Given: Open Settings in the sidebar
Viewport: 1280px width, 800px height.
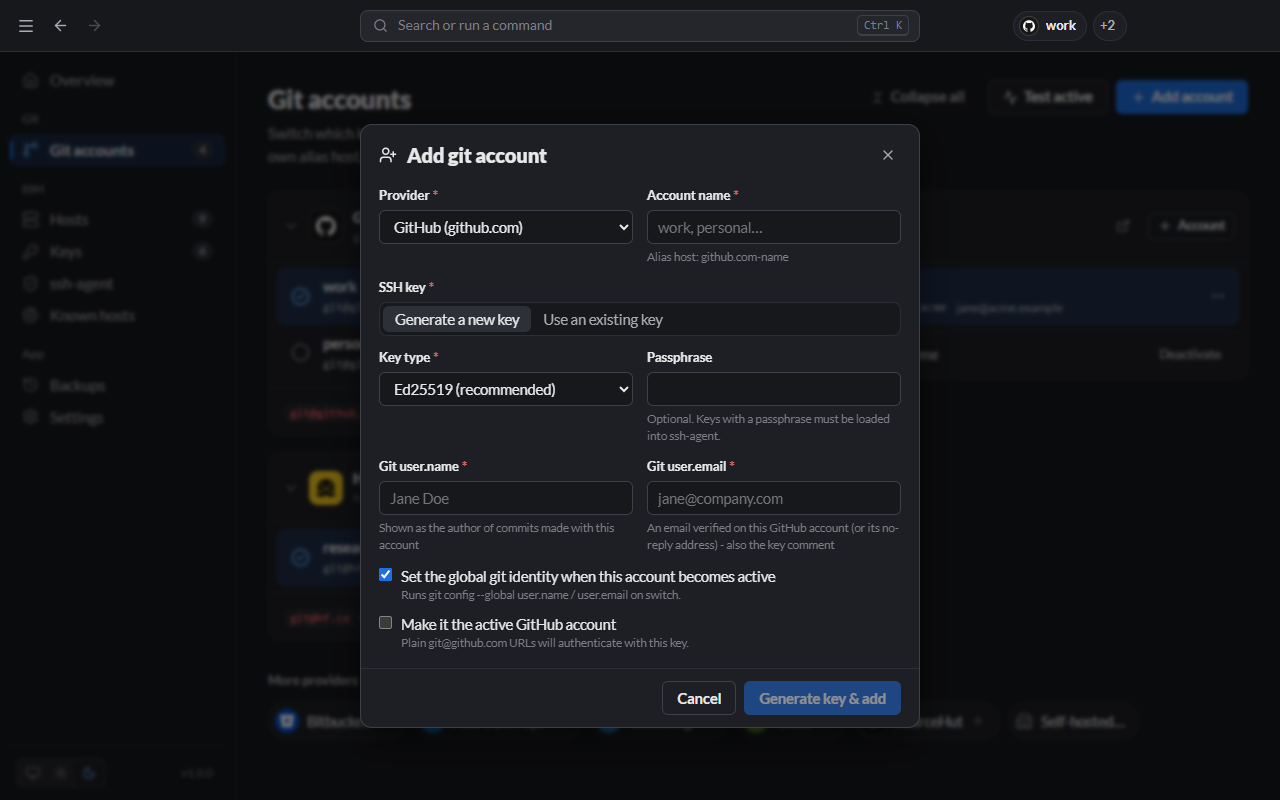Looking at the screenshot, I should pos(117,417).
